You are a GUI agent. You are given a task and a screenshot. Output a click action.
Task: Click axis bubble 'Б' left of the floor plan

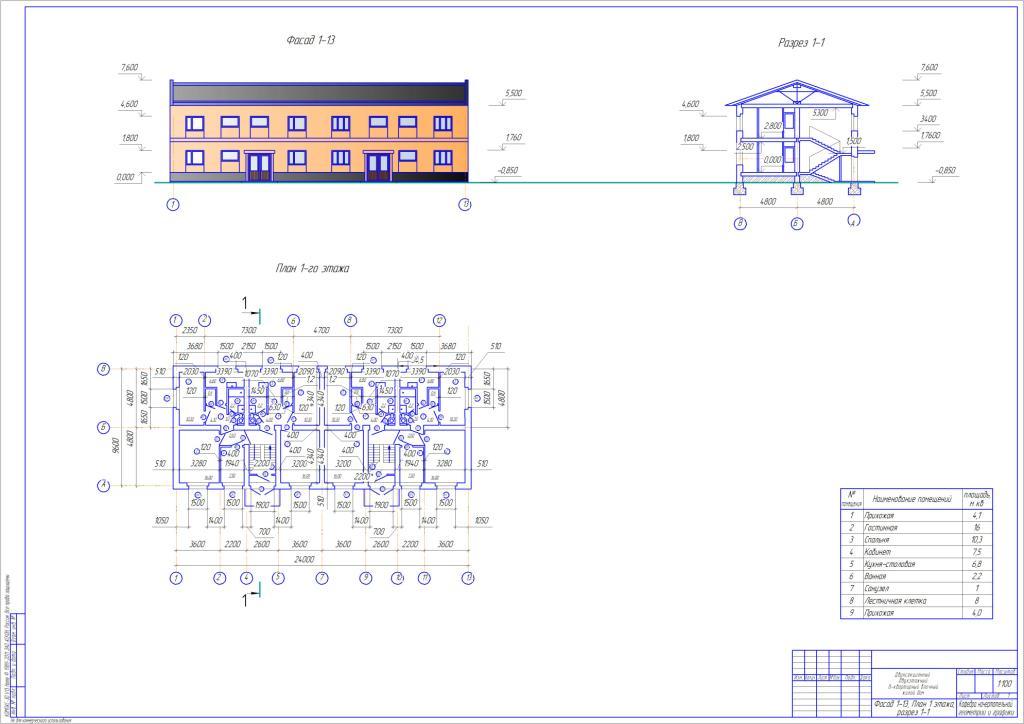point(103,428)
